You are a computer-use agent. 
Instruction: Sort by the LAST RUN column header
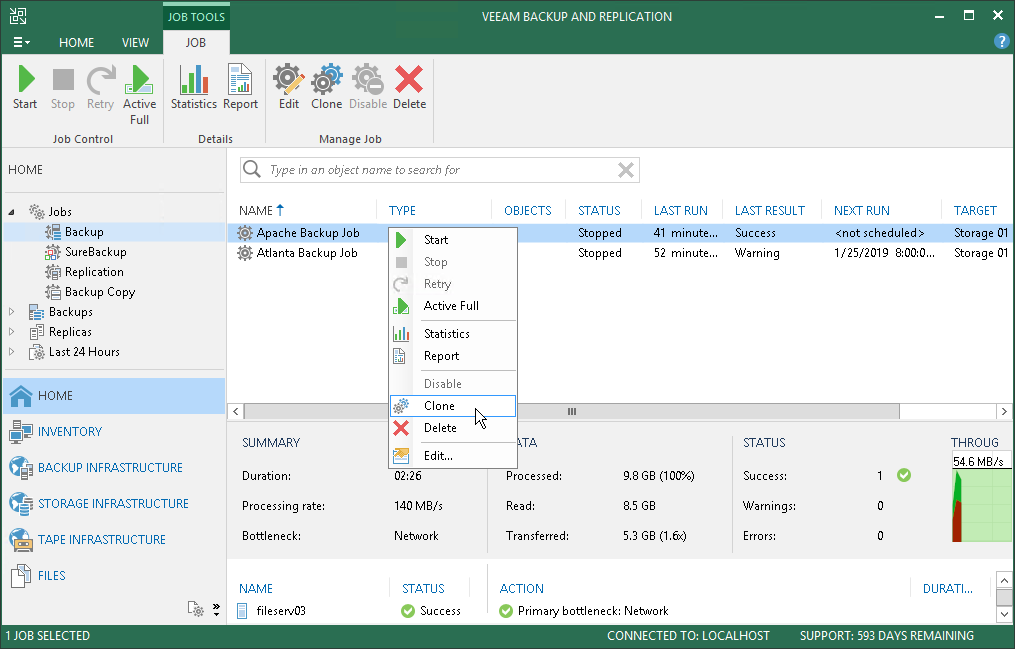click(x=680, y=210)
